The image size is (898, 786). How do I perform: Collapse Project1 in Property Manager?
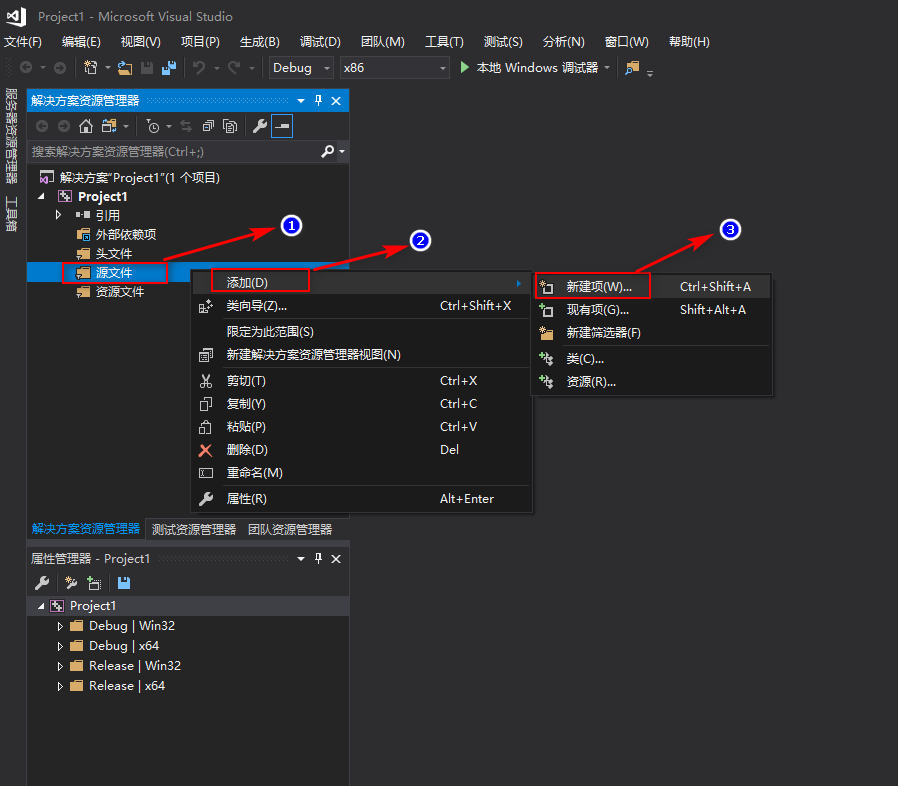pos(41,606)
